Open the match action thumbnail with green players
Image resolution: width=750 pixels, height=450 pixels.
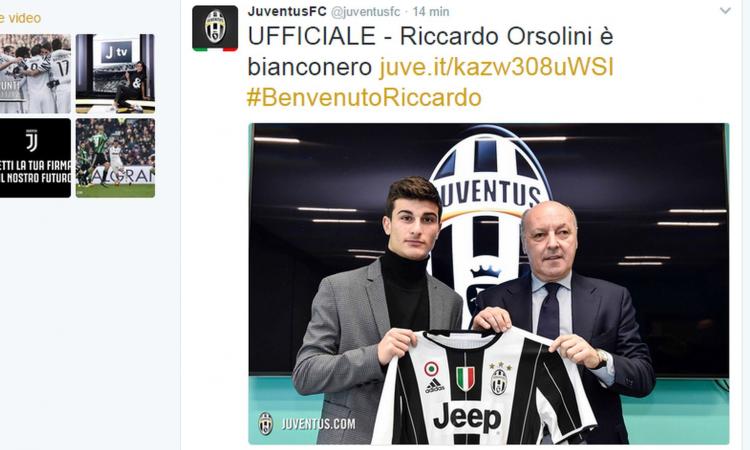pos(115,158)
